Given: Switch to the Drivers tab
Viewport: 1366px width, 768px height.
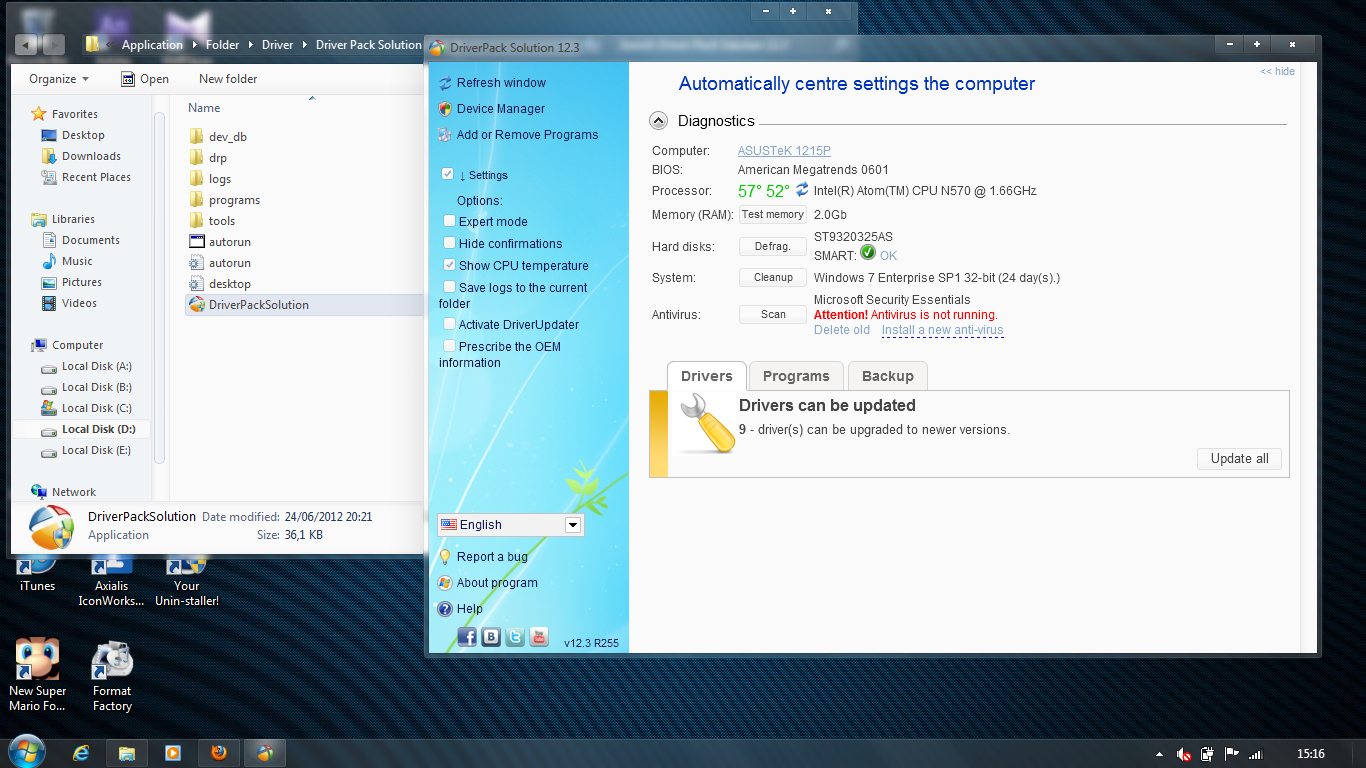Looking at the screenshot, I should pyautogui.click(x=707, y=376).
